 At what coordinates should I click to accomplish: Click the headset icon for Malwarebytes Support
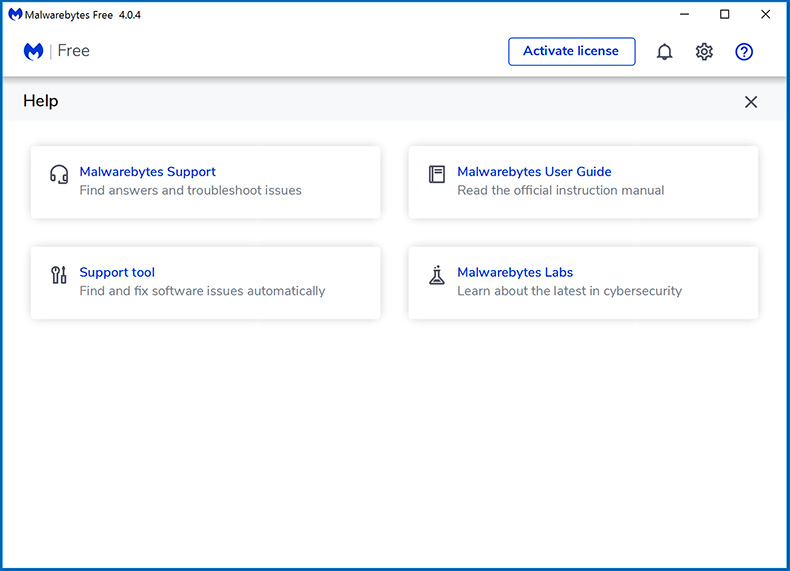click(x=59, y=174)
